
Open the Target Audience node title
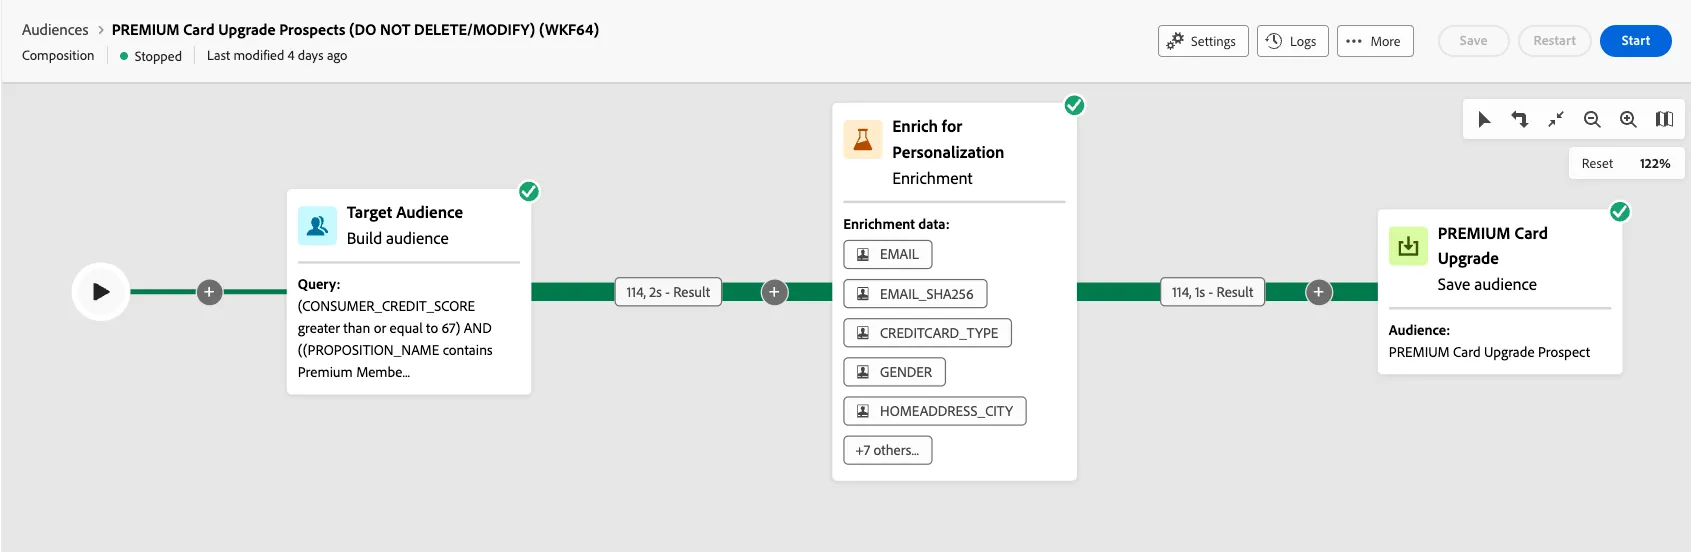pyautogui.click(x=405, y=212)
